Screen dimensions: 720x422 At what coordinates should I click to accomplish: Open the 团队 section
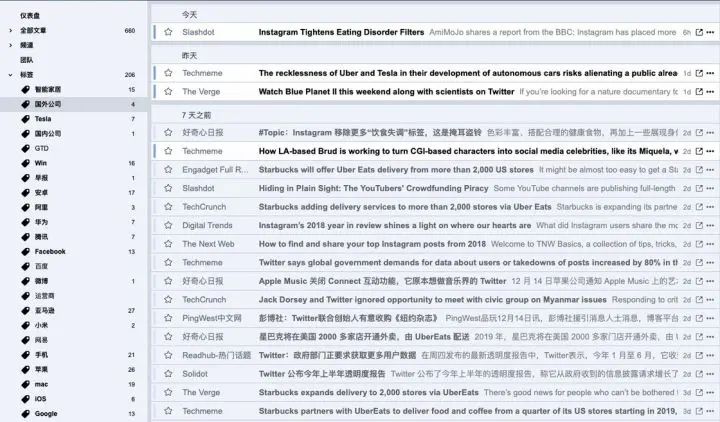(27, 60)
